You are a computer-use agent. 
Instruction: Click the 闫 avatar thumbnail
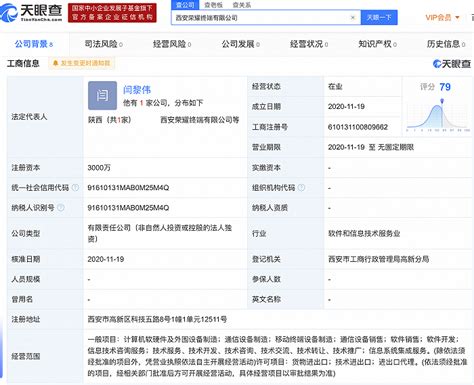click(102, 96)
